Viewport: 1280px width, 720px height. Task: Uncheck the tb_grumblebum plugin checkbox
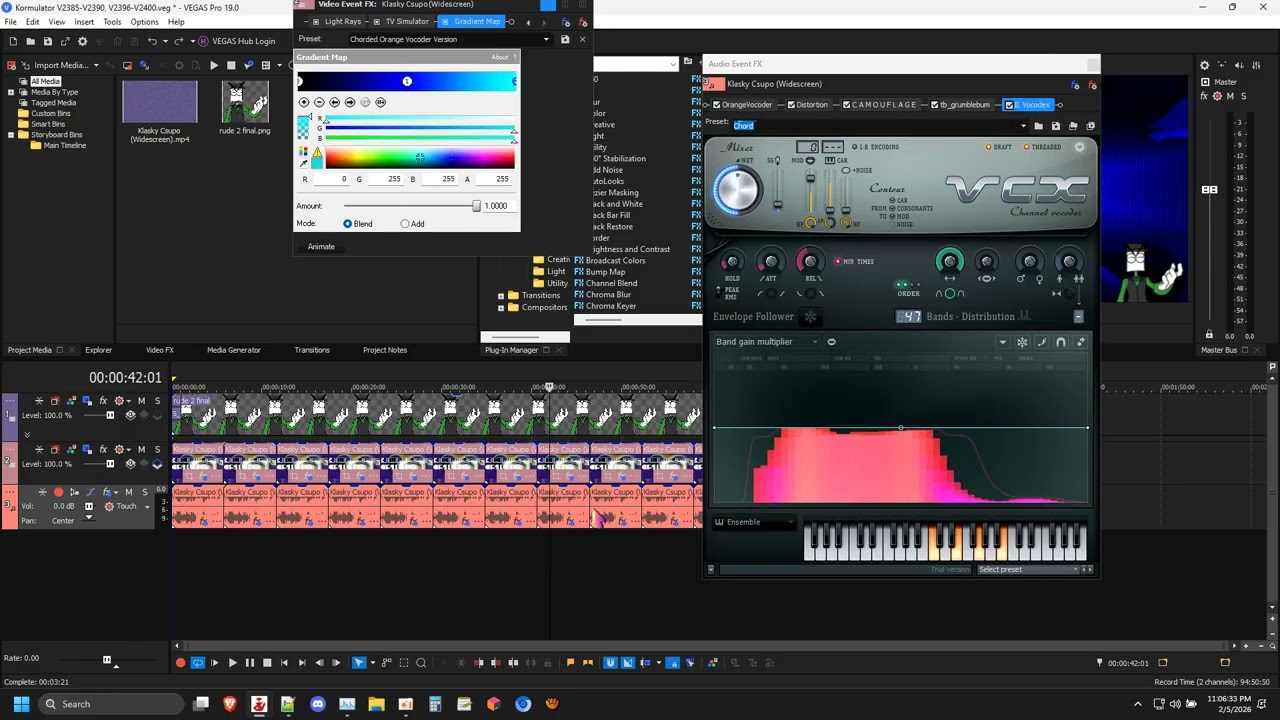[935, 105]
